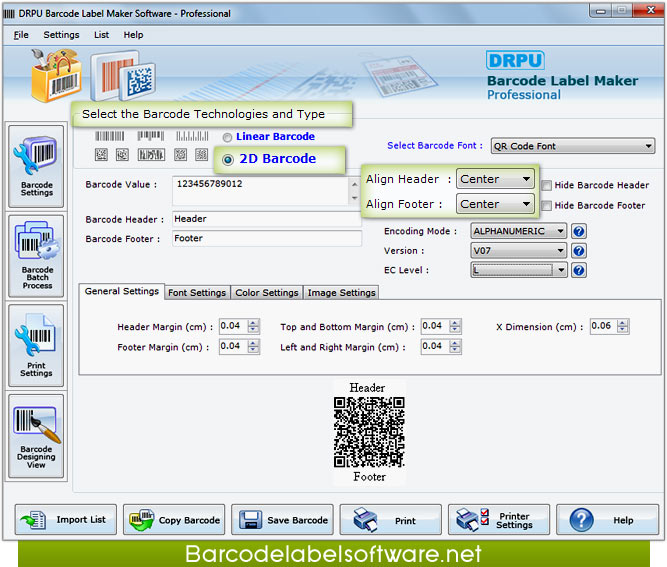This screenshot has width=667, height=567.
Task: Click the title bar barcode app icon
Action: [x=9, y=14]
